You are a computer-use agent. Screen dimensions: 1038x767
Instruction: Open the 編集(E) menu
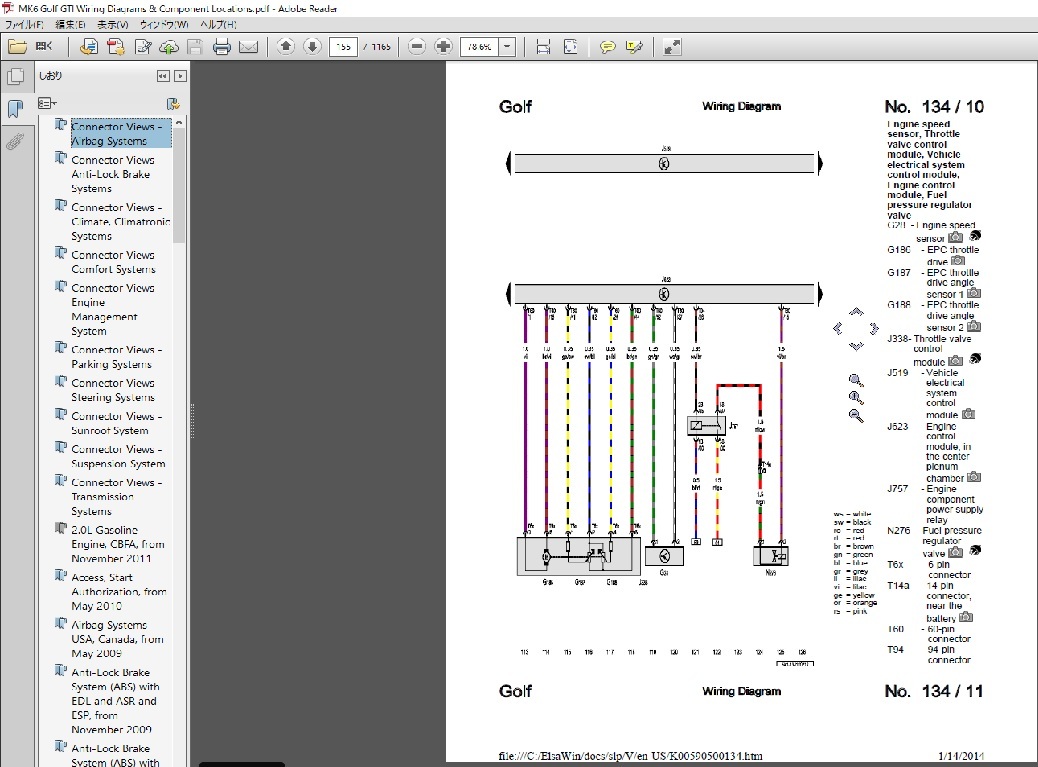tap(70, 24)
